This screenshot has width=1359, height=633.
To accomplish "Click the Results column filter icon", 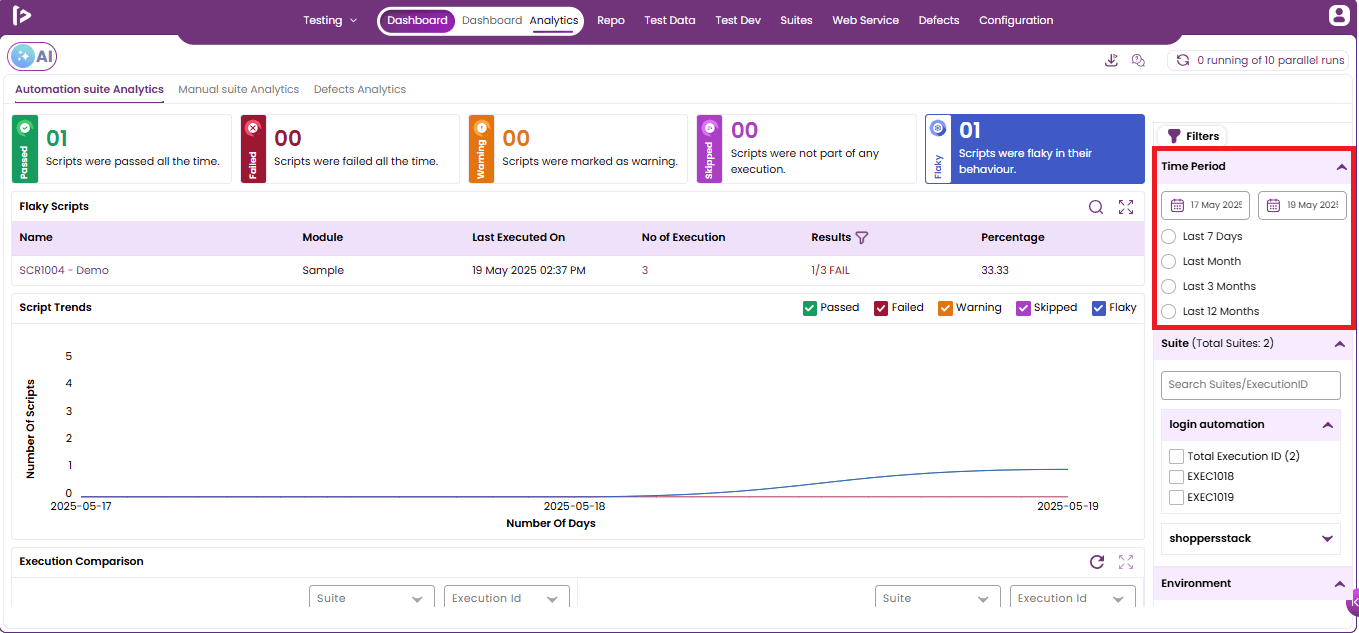I will click(862, 238).
